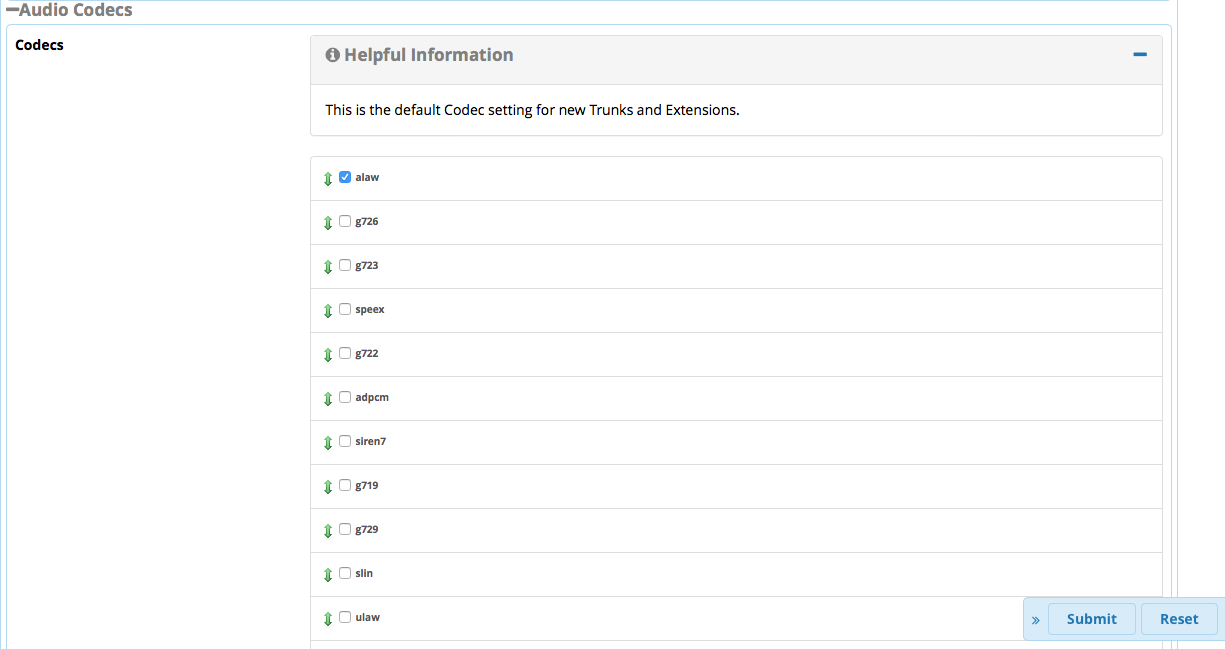Enable the g723 codec checkbox

(x=345, y=265)
